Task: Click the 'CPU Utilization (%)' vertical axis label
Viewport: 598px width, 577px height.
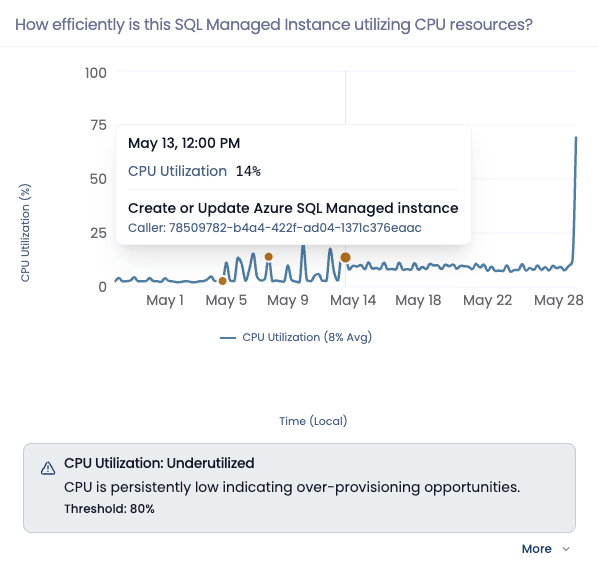Action: tap(25, 233)
